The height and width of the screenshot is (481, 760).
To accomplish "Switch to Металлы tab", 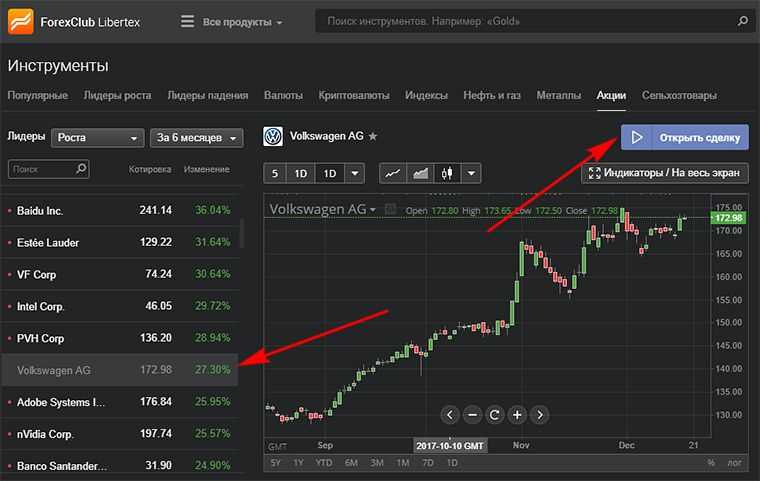I will 558,96.
